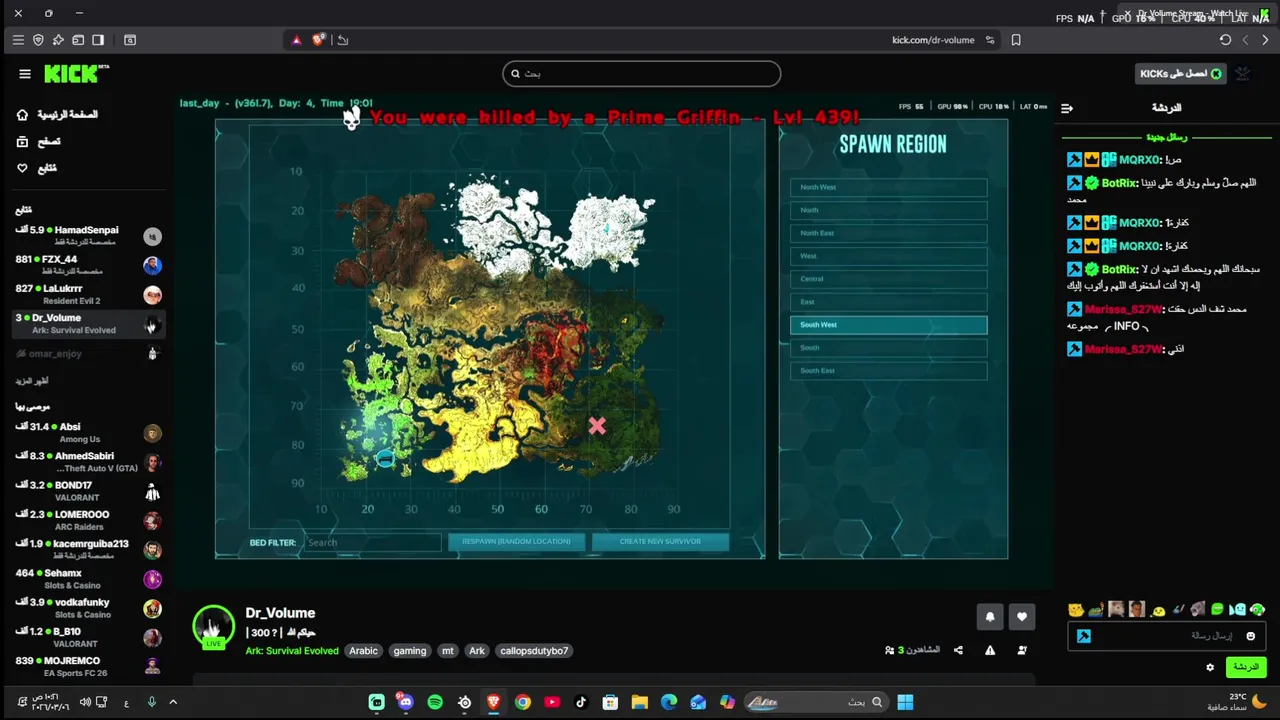This screenshot has width=1280, height=720.
Task: Select North West spawn region
Action: [x=888, y=187]
